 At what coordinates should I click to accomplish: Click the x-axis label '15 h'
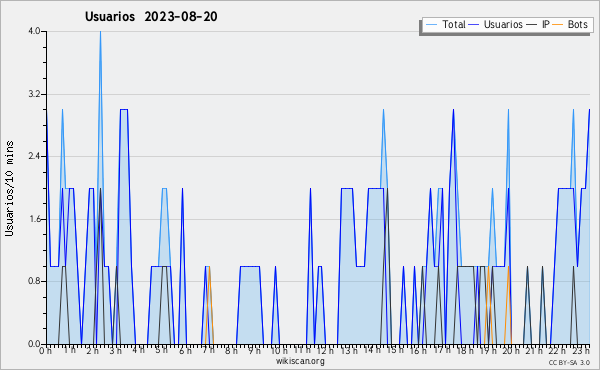pos(396,350)
